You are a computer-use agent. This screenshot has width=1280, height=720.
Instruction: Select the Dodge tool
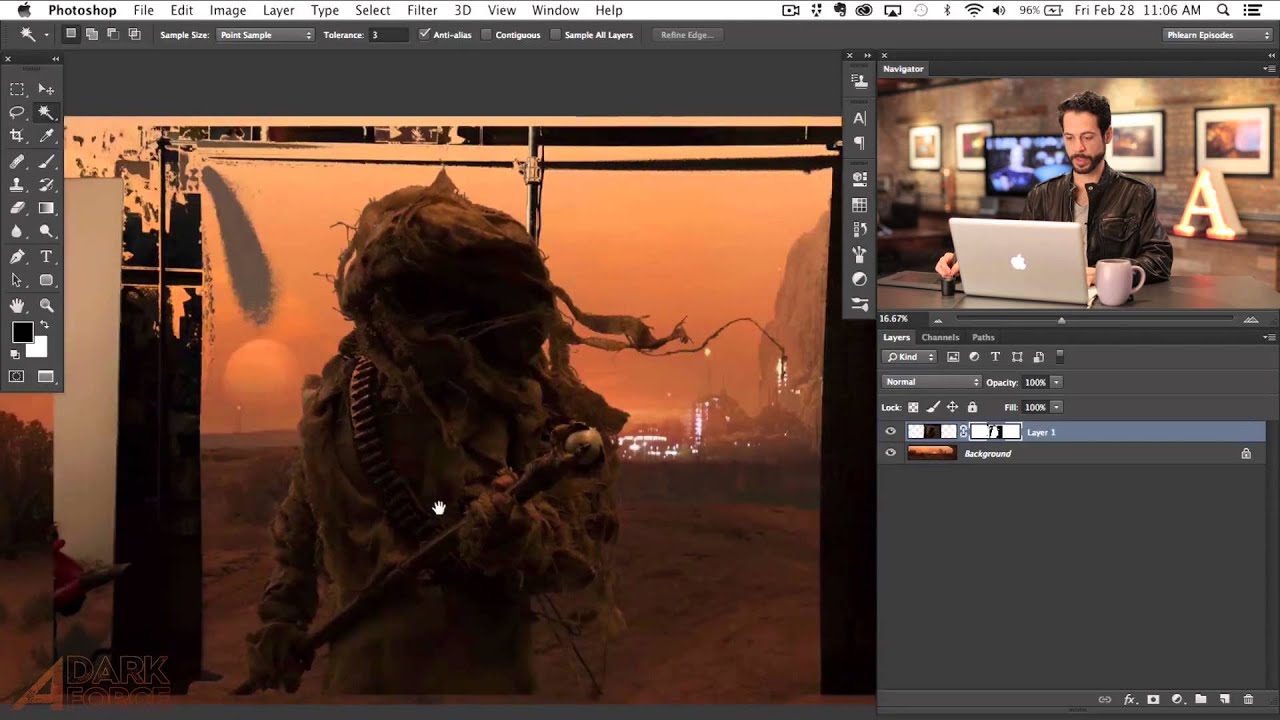[x=46, y=232]
